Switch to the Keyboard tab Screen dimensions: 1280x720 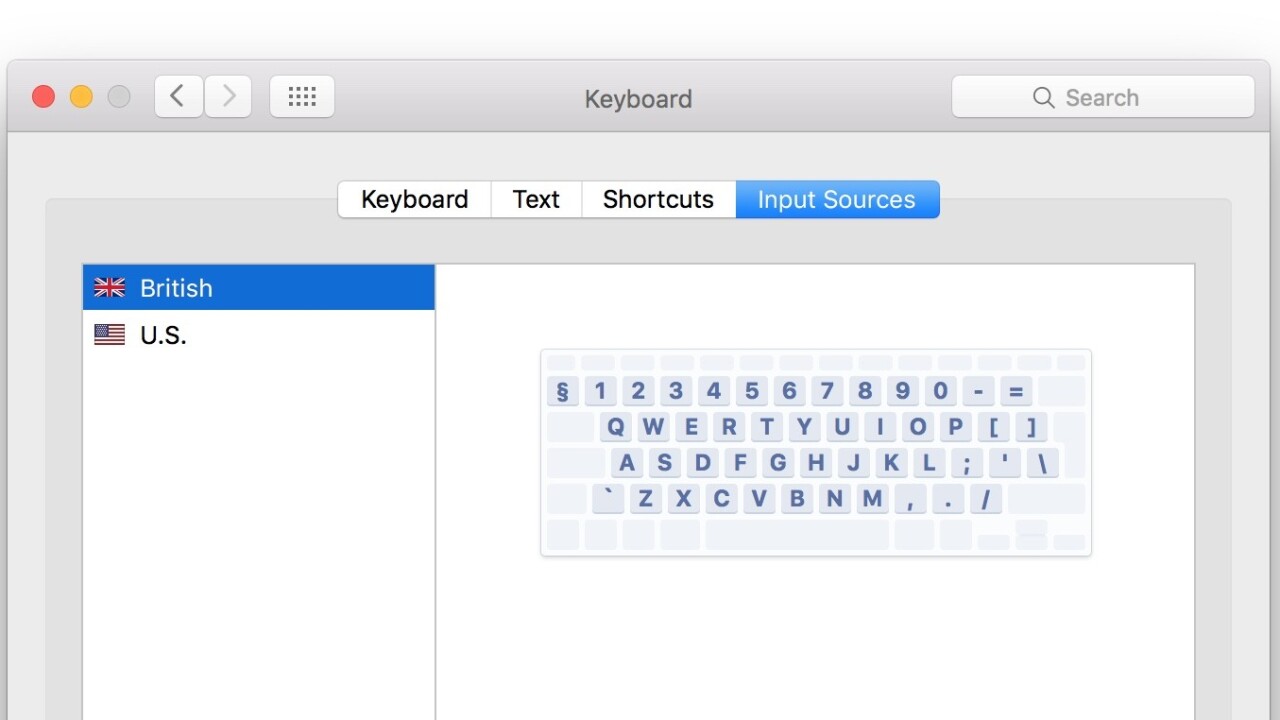[x=414, y=199]
